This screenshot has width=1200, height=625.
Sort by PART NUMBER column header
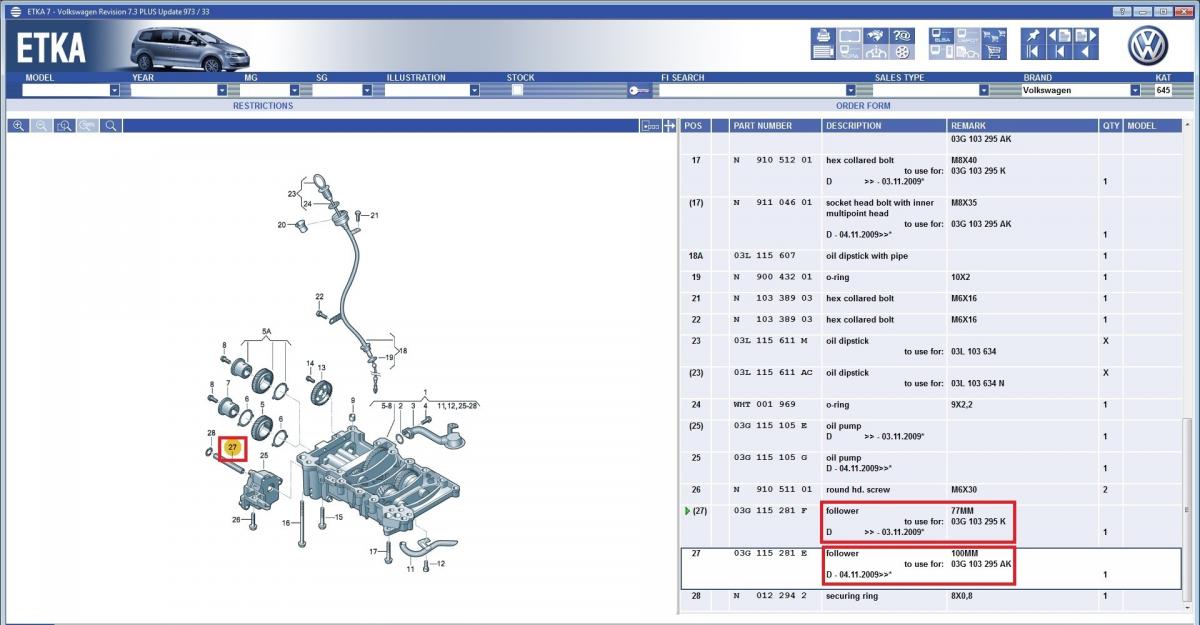pos(775,126)
